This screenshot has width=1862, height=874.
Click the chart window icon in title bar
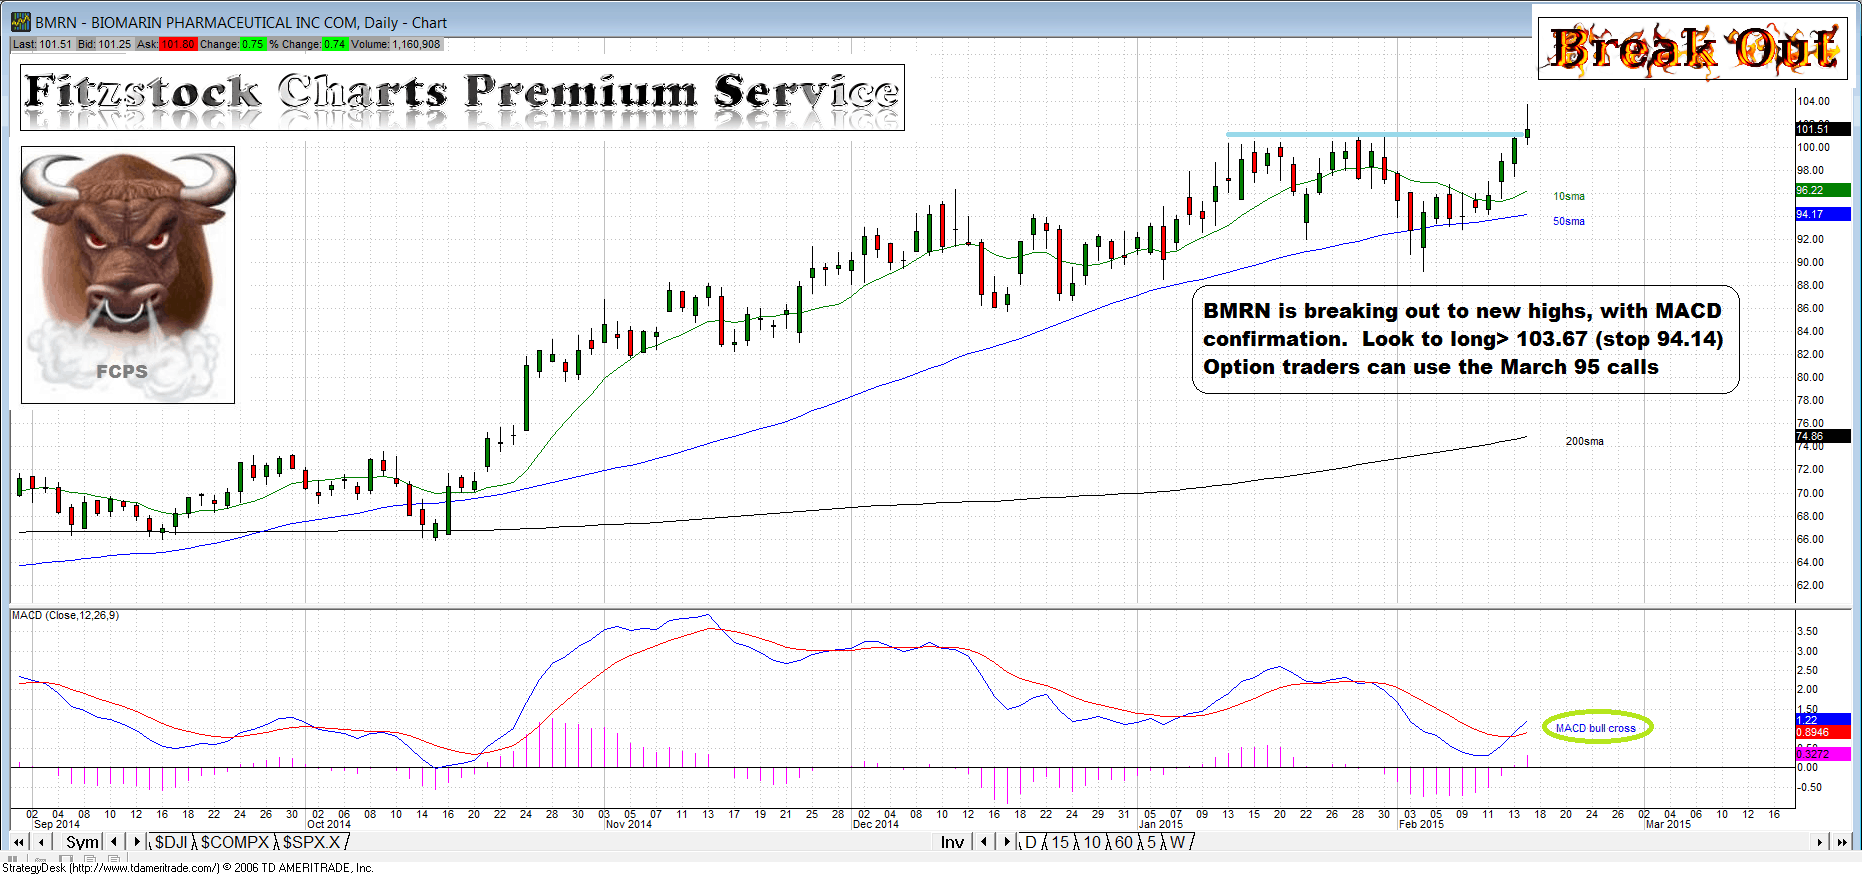[x=20, y=22]
